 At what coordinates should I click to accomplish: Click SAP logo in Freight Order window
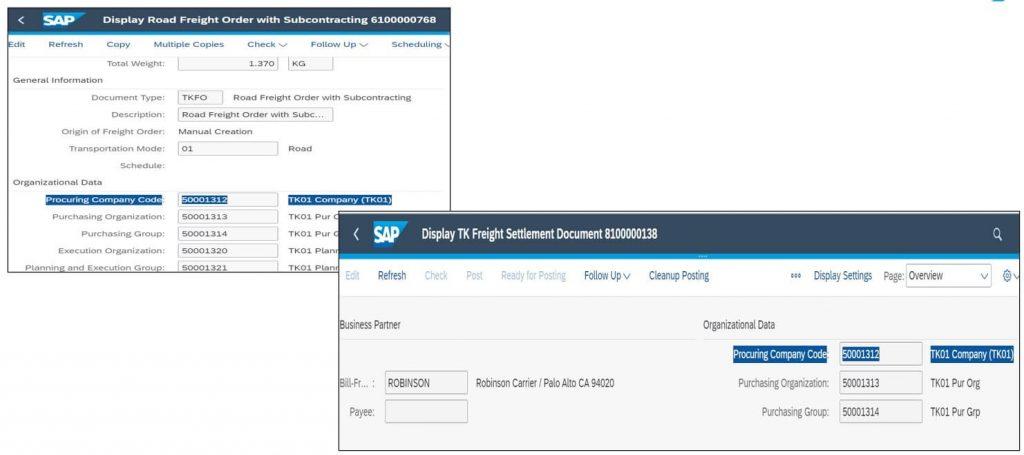pyautogui.click(x=63, y=20)
